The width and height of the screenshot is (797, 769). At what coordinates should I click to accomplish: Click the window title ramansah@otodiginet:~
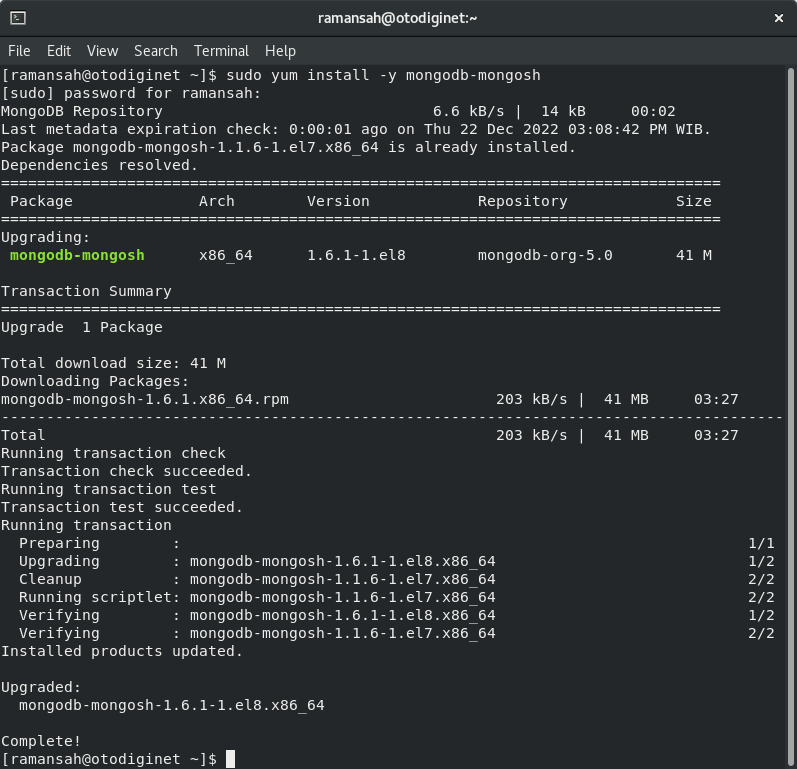click(x=397, y=18)
